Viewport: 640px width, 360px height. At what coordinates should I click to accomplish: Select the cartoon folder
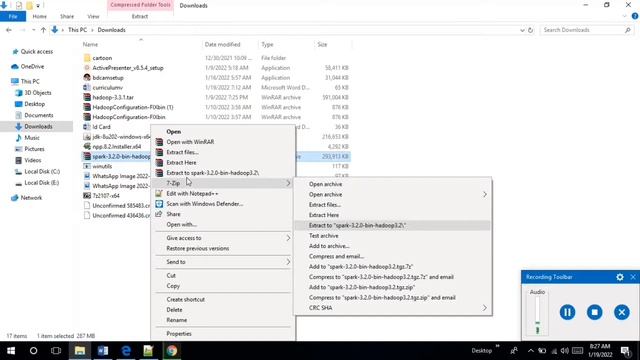(x=102, y=58)
